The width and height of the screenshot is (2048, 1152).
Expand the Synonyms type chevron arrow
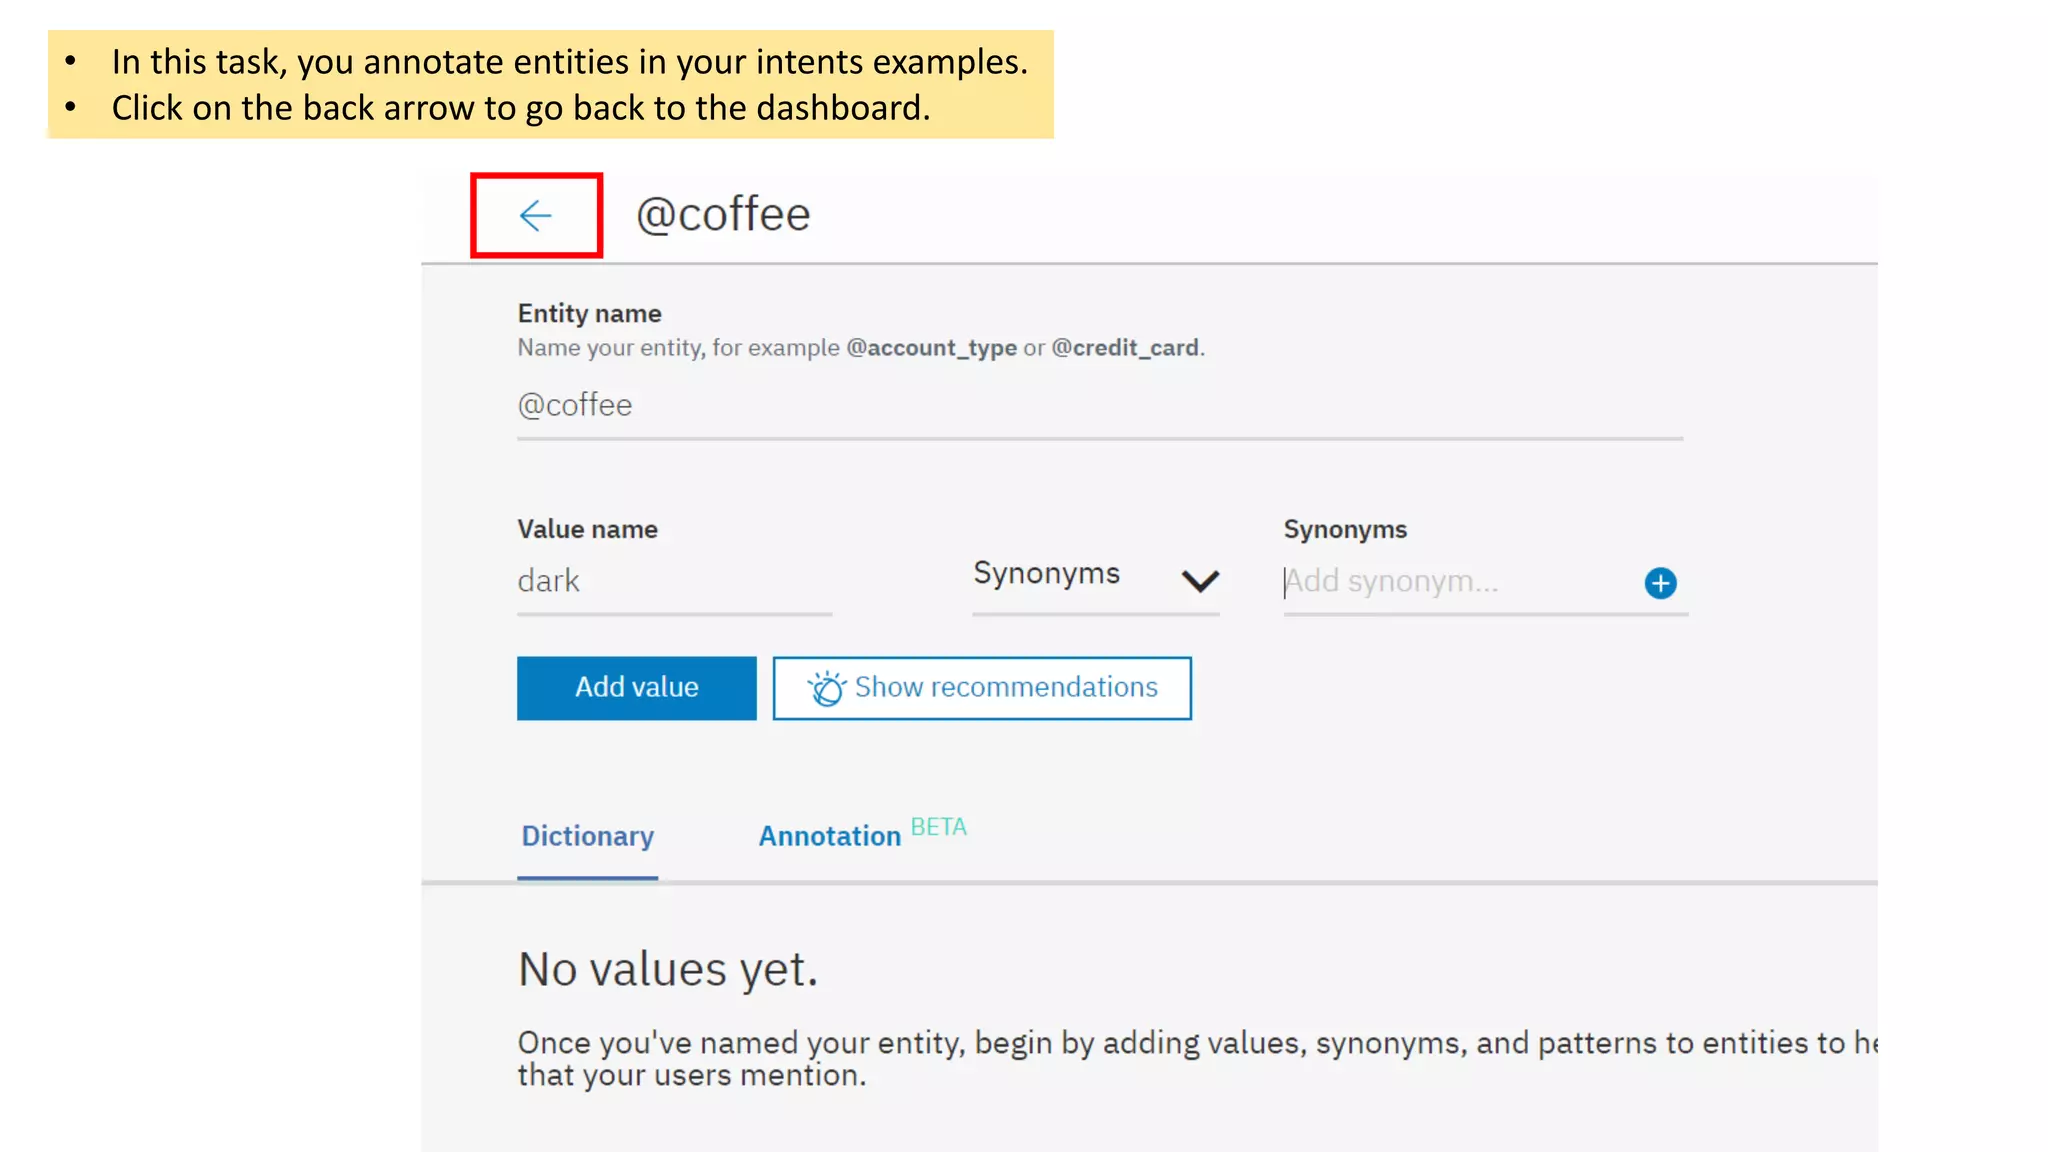coord(1199,581)
